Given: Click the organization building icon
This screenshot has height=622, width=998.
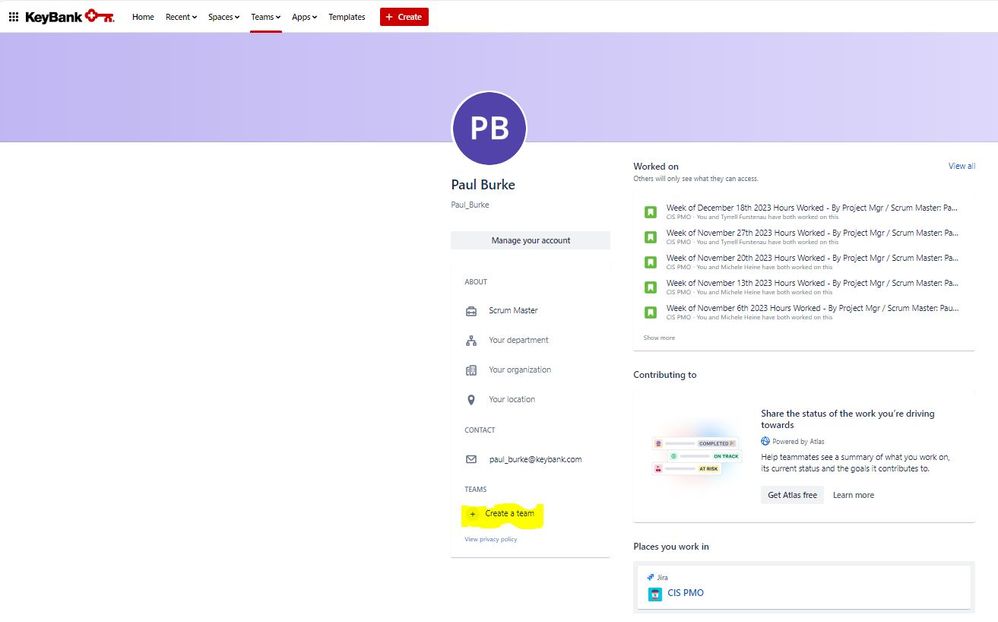Looking at the screenshot, I should pos(471,370).
